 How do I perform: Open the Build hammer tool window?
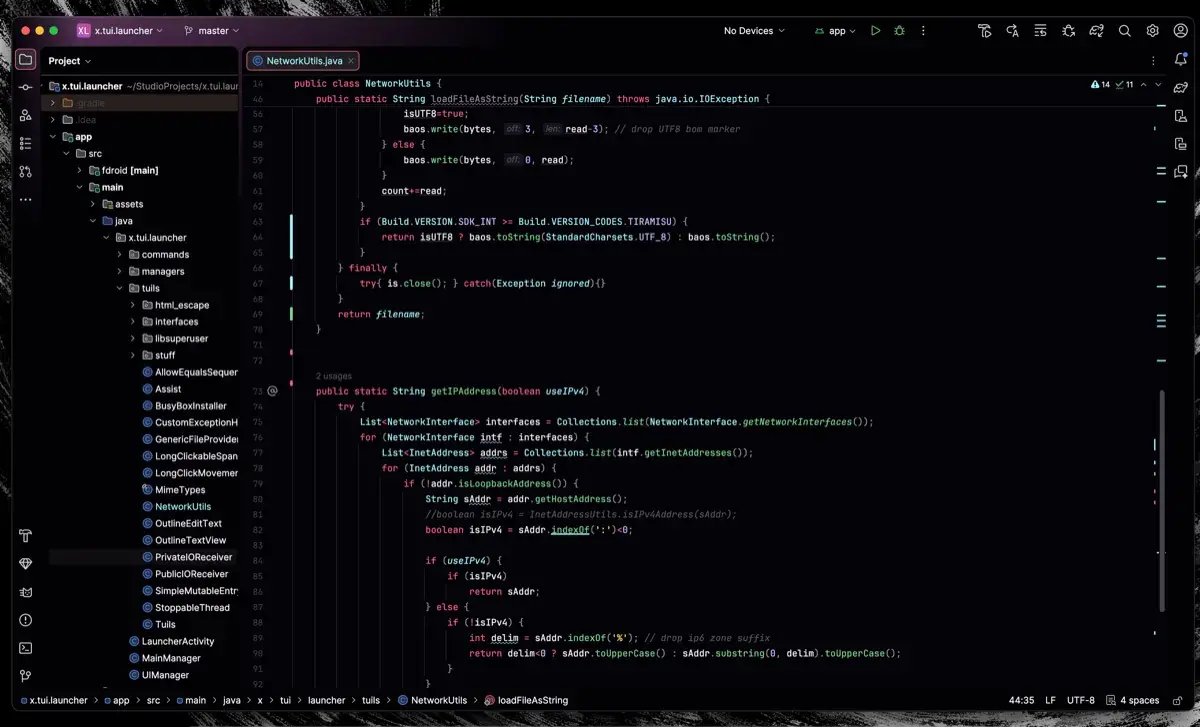point(26,536)
